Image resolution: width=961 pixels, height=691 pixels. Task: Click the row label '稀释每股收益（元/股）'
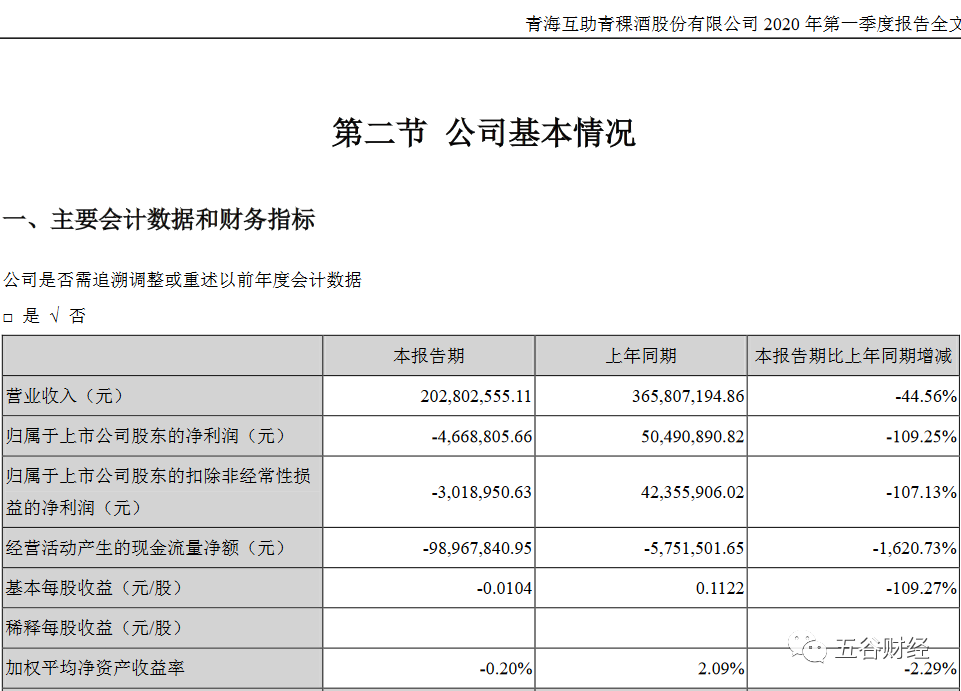94,628
